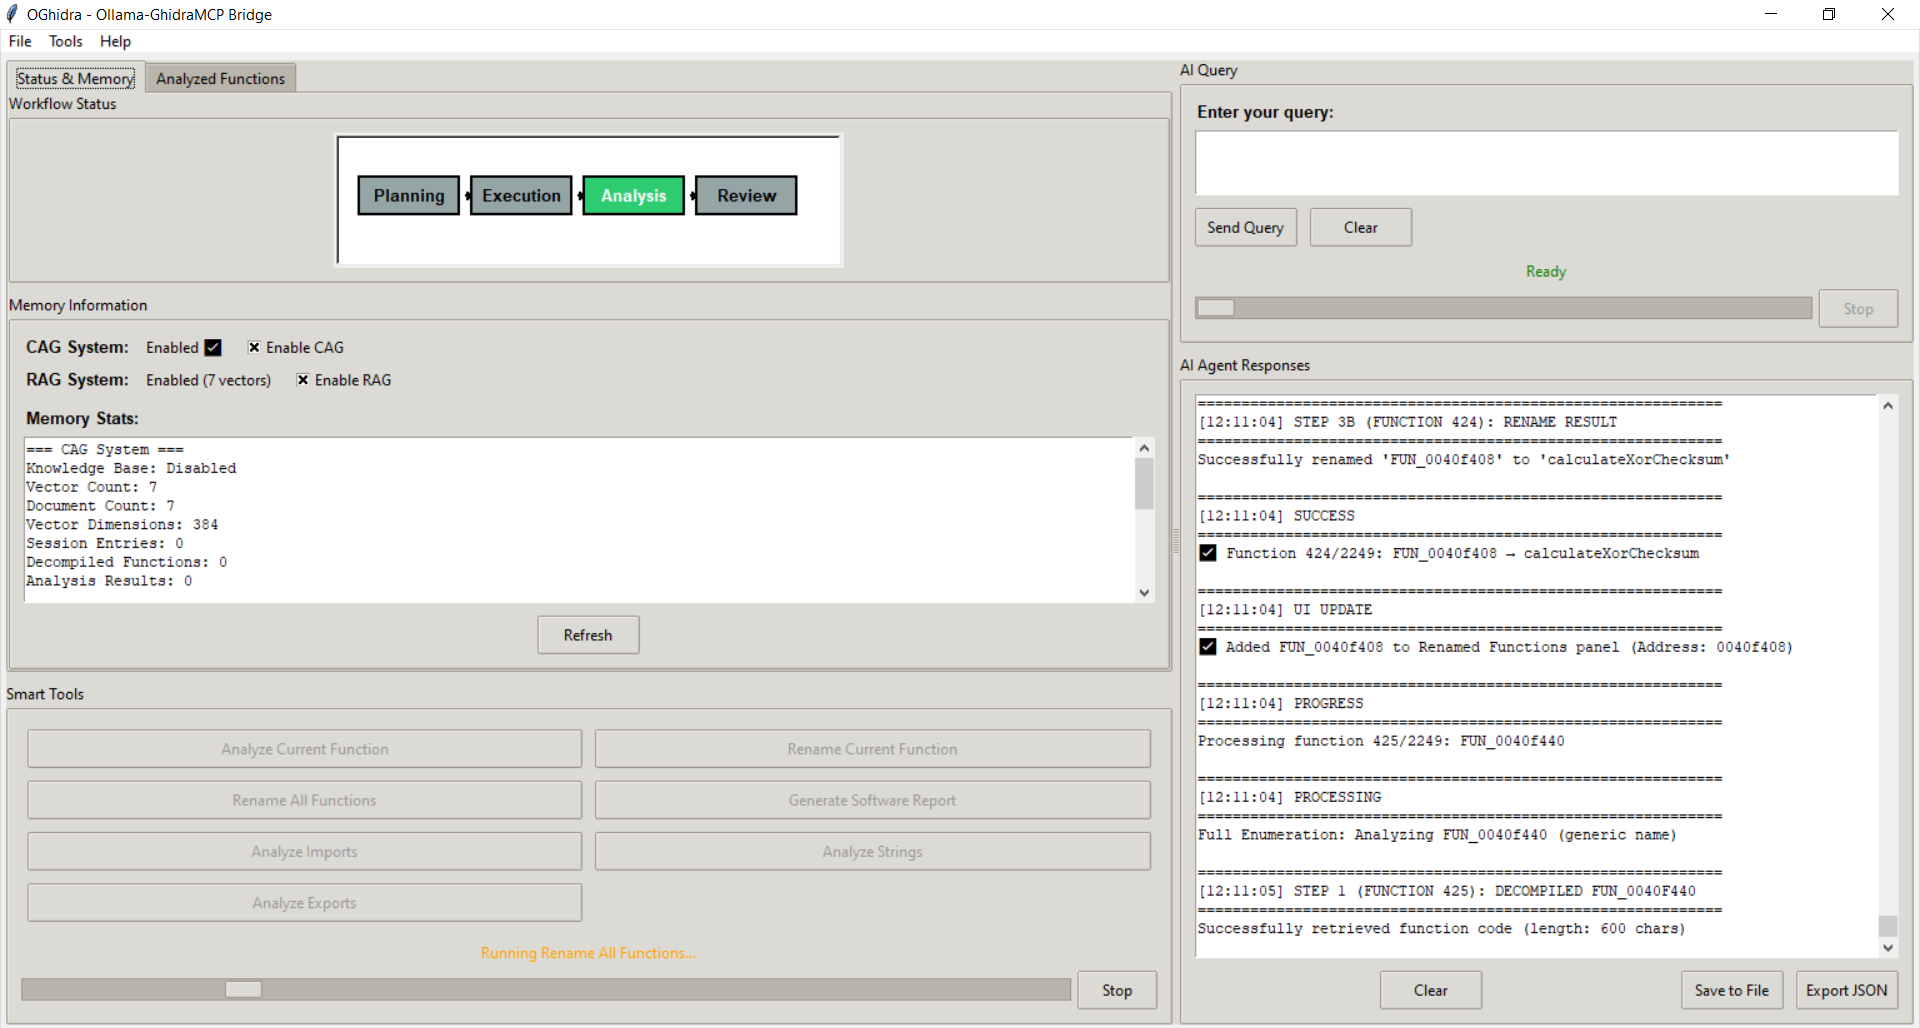Viewport: 1920px width, 1028px height.
Task: Click Refresh memory stats button
Action: [x=588, y=635]
